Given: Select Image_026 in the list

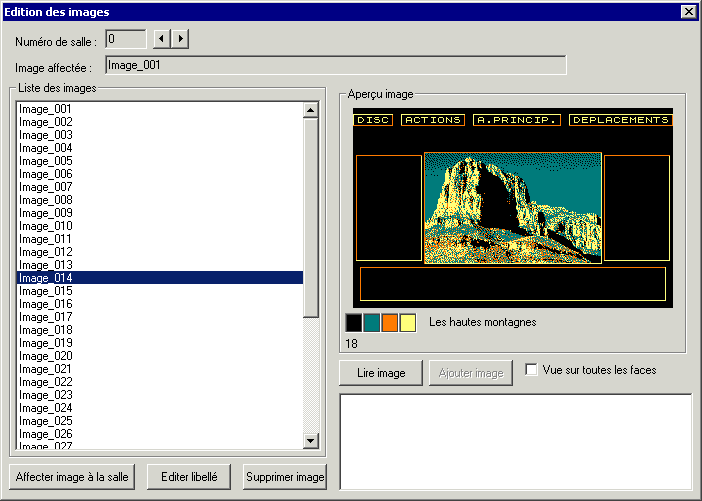Looking at the screenshot, I should (160, 433).
